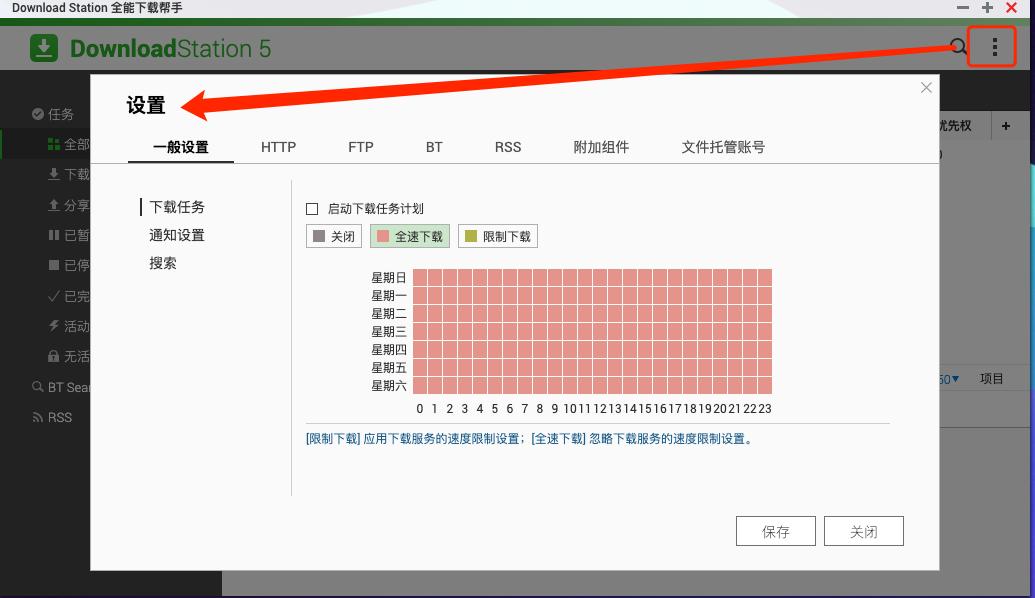Image resolution: width=1035 pixels, height=598 pixels.
Task: Click the 保存 (Save) button
Action: (x=776, y=531)
